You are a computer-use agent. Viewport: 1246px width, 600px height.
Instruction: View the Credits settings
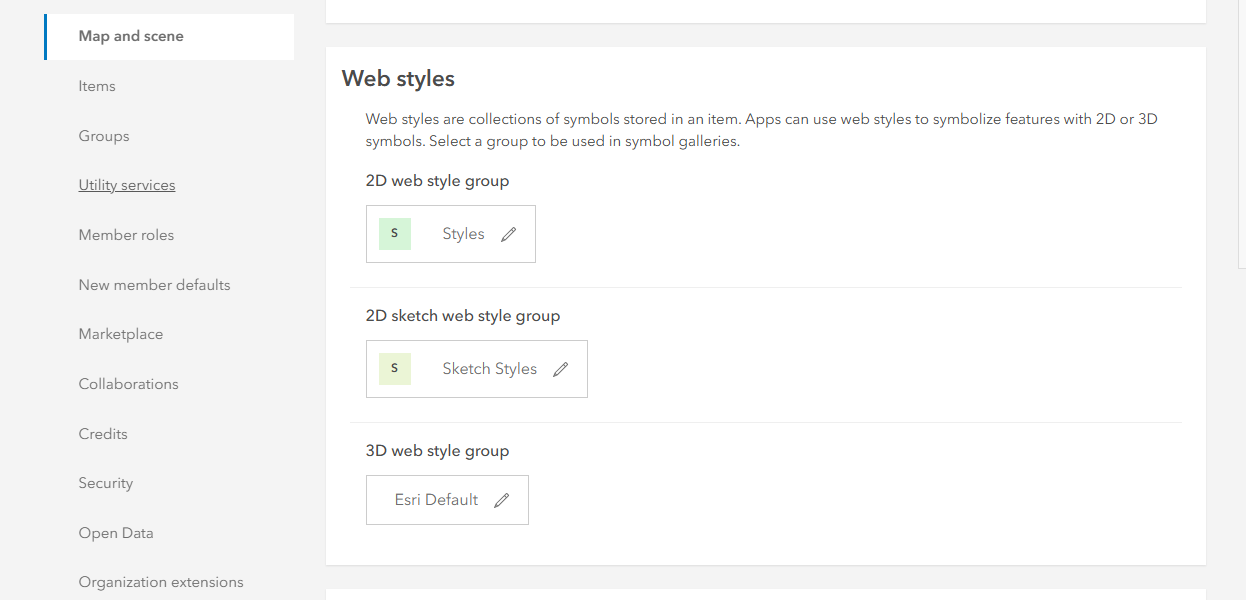[103, 434]
